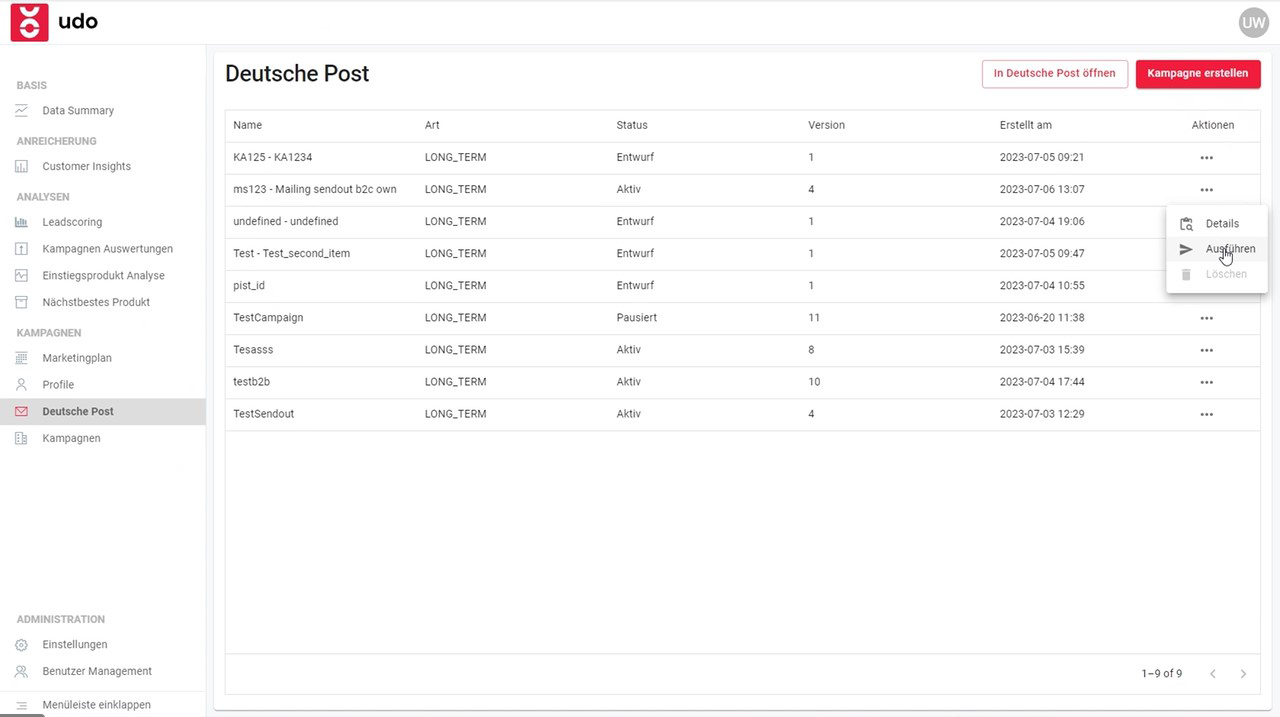
Task: Click the testb2b name cell
Action: [253, 382]
